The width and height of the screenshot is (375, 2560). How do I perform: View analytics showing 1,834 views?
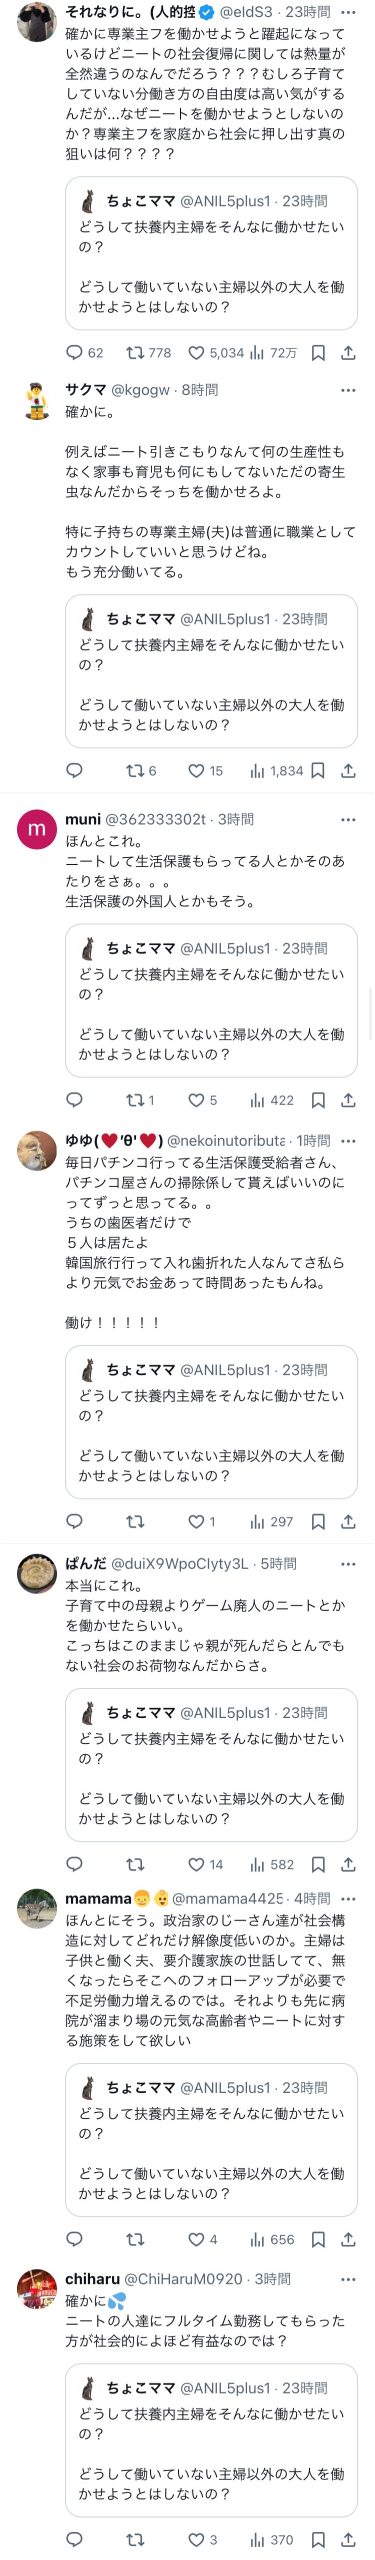coord(276,771)
